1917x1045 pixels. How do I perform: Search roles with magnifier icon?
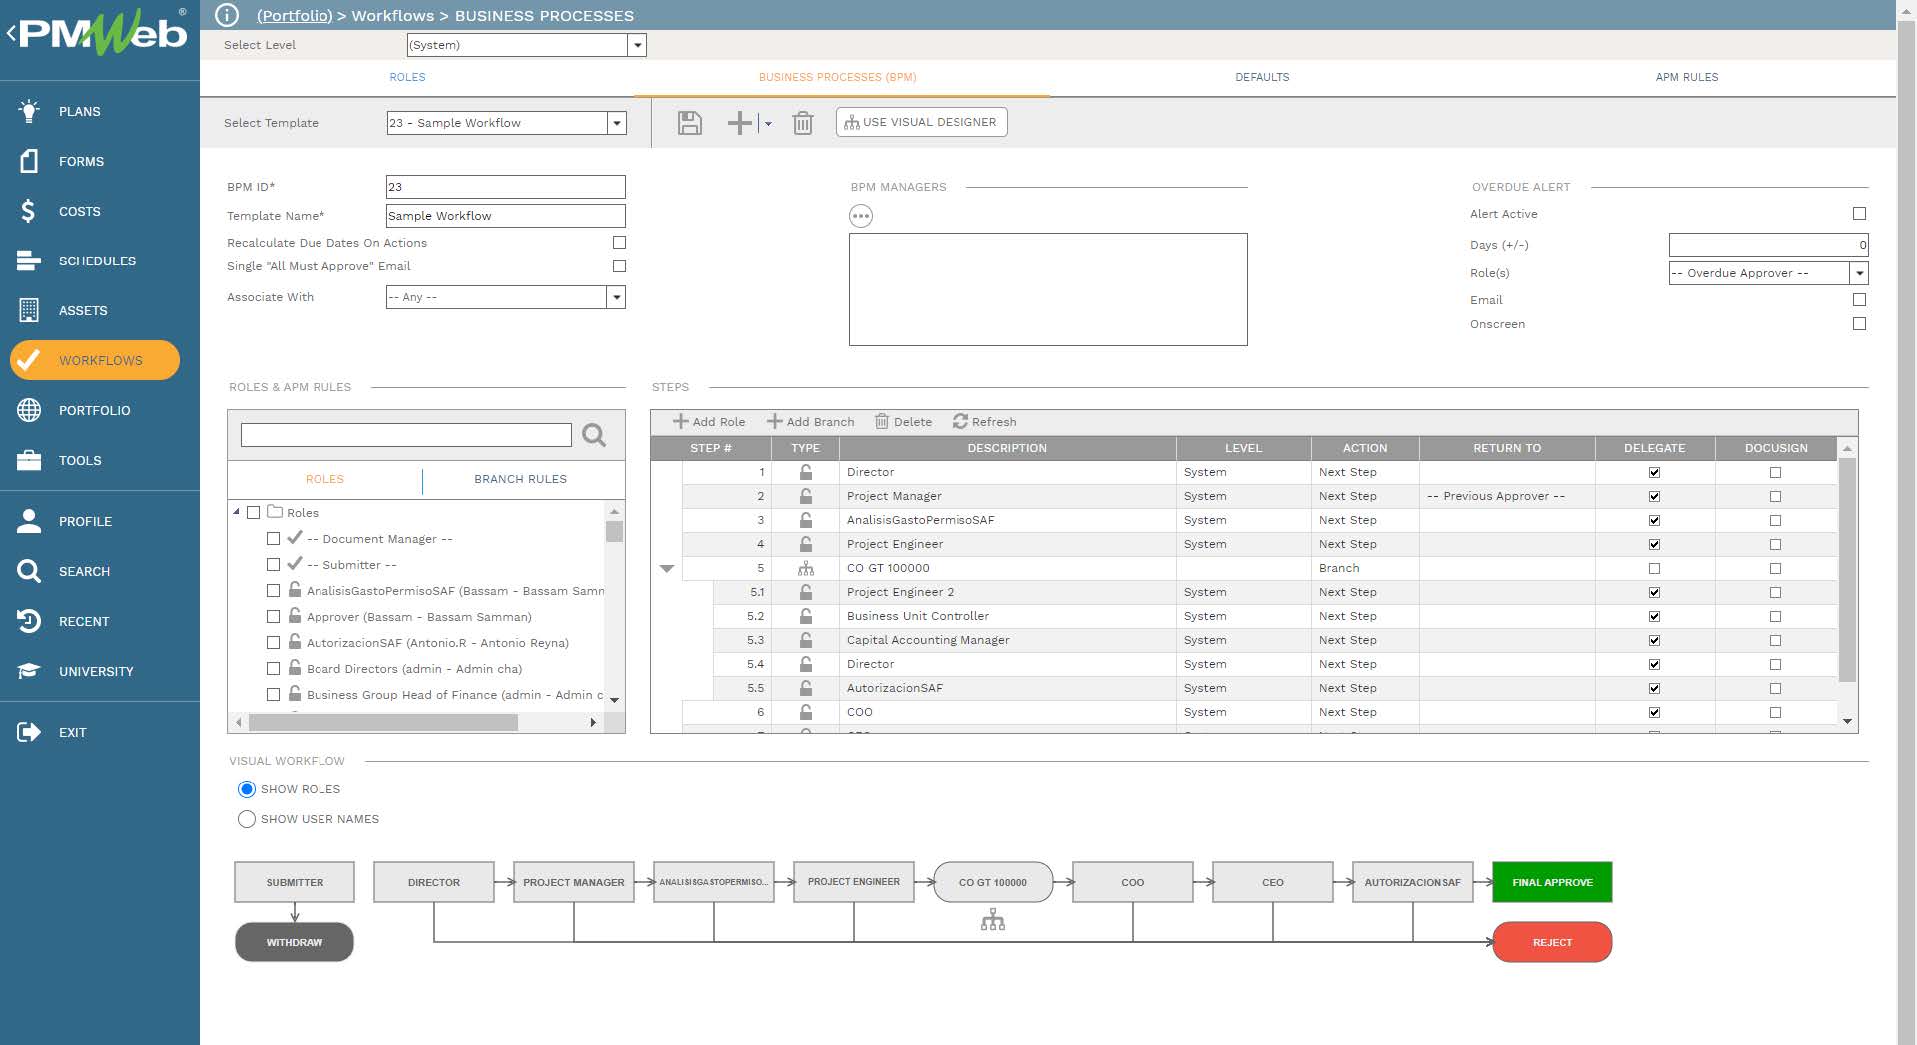pyautogui.click(x=594, y=435)
